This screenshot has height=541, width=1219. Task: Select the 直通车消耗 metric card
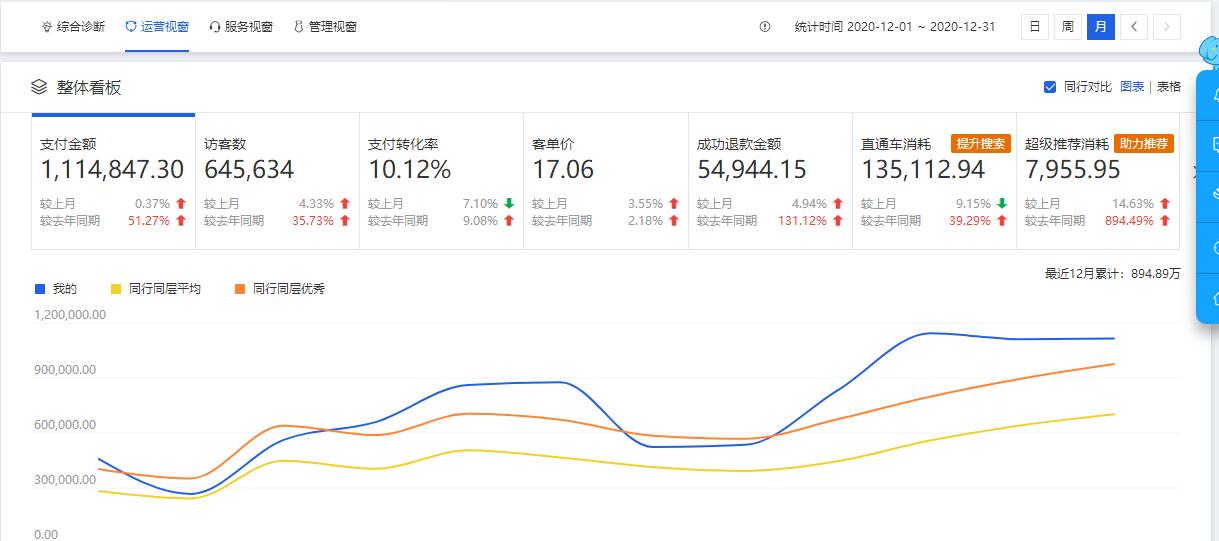[934, 181]
